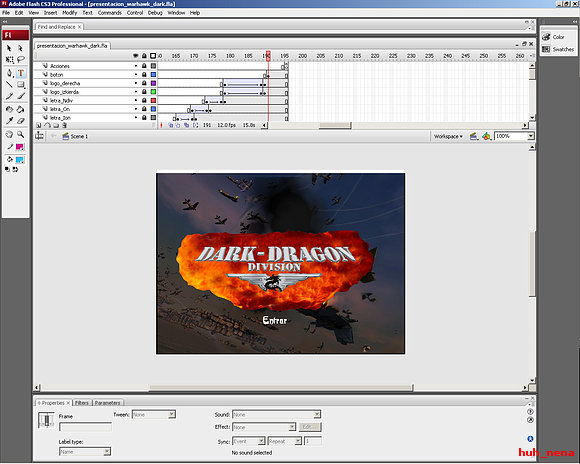
Task: Open the Edit Scene dropdown icon
Action: [474, 137]
